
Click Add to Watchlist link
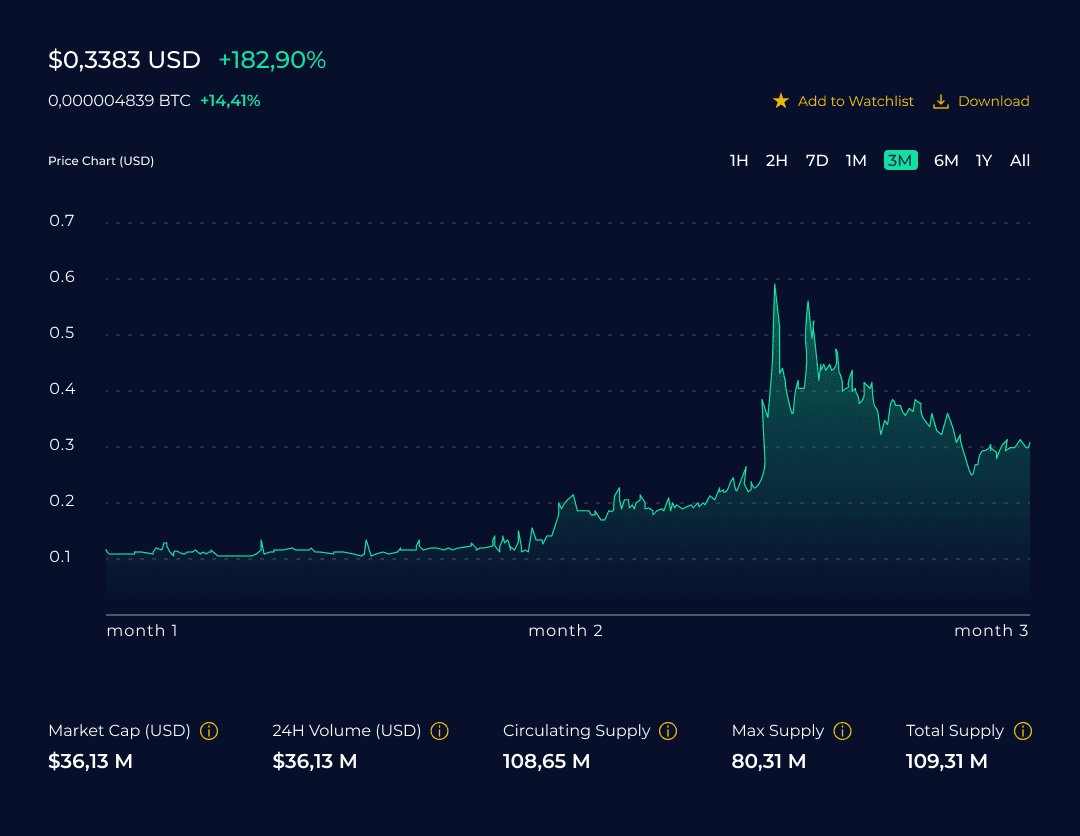[855, 101]
